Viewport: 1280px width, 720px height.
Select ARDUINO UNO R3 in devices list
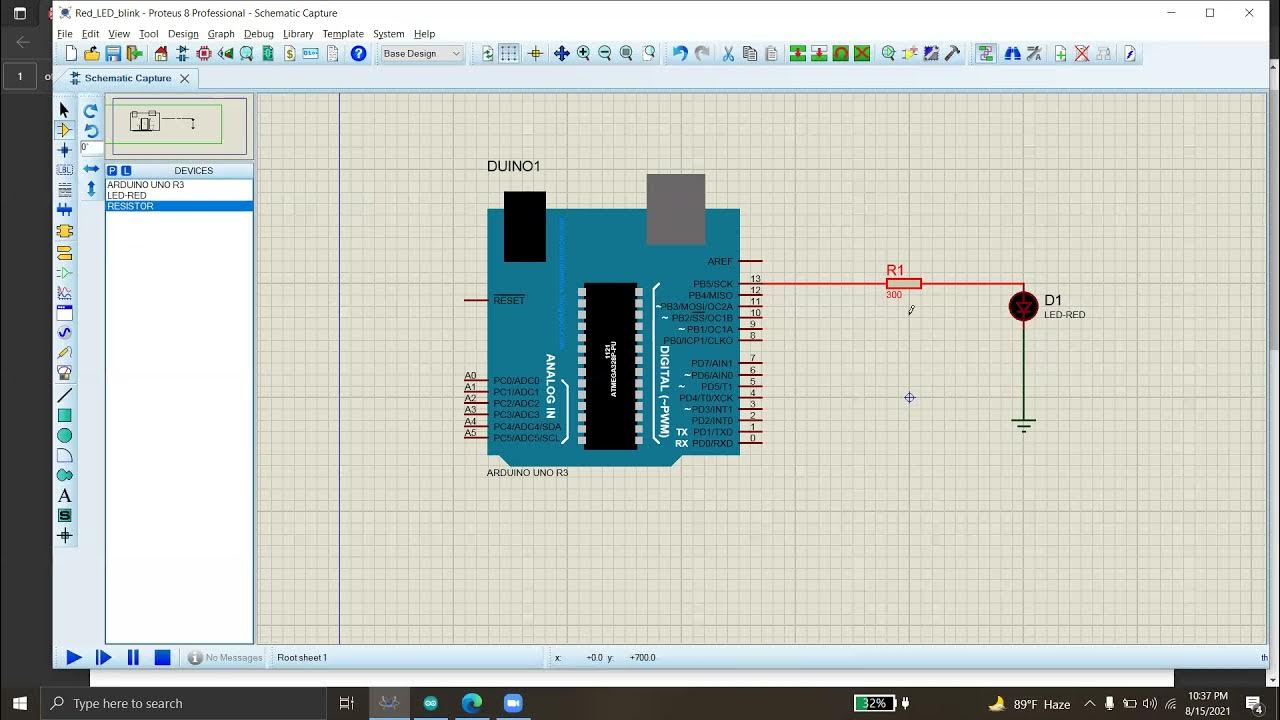pos(179,185)
